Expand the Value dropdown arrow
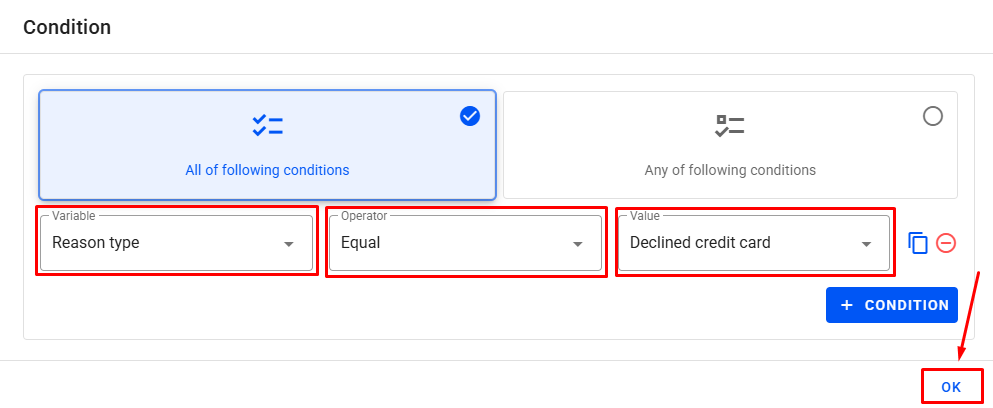The height and width of the screenshot is (408, 993). click(866, 244)
